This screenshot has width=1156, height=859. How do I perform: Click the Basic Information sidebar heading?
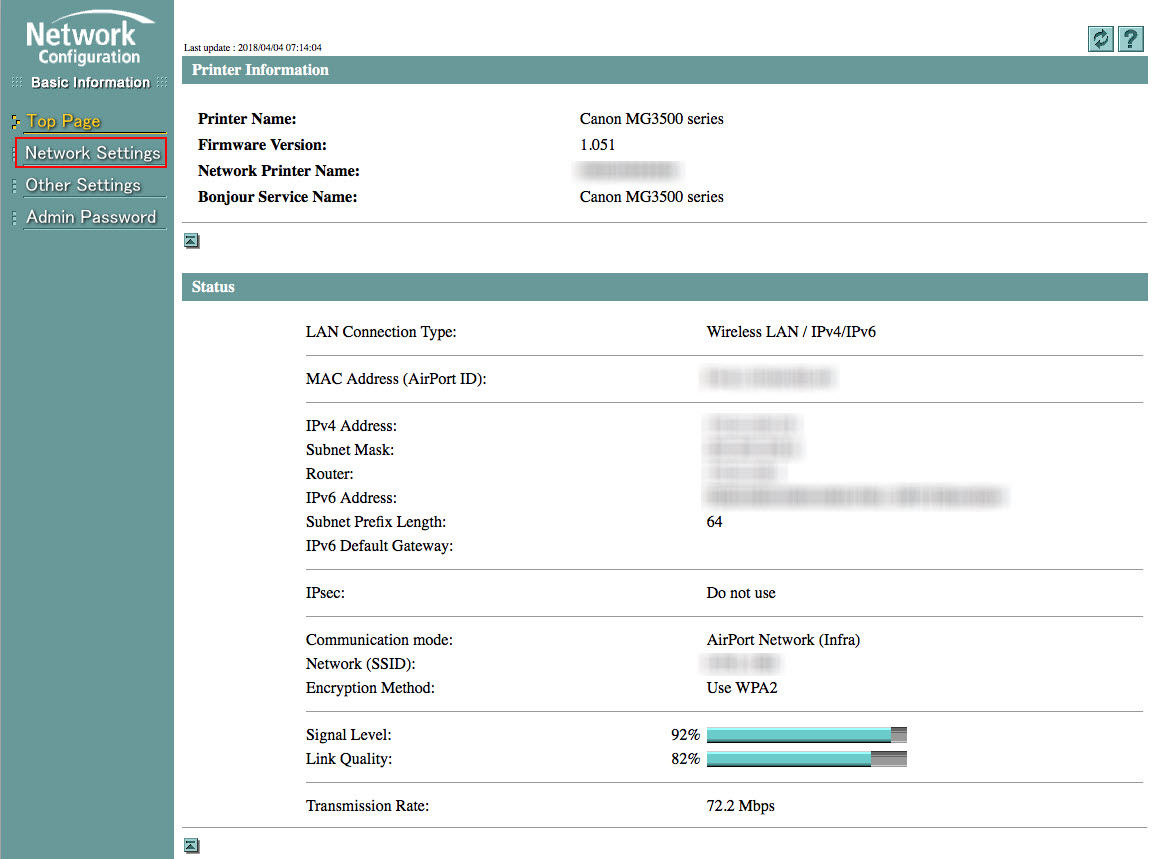click(90, 83)
